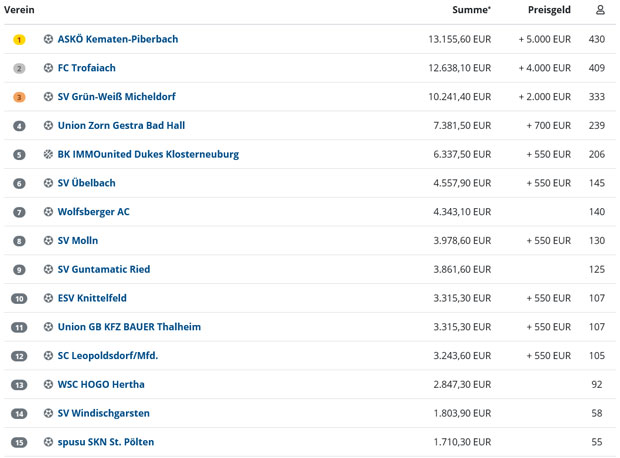Viewport: 620px width, 458px height.
Task: Open the FC Trofaiach club link
Action: [87, 68]
